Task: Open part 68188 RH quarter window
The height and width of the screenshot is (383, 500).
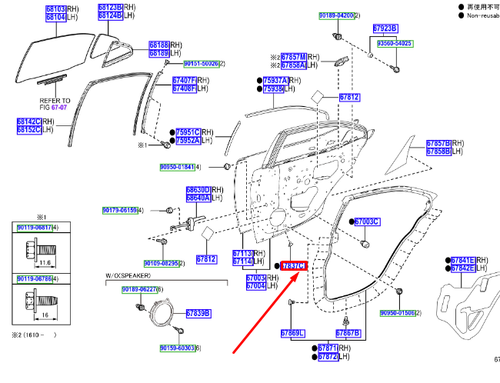Action: (x=159, y=45)
